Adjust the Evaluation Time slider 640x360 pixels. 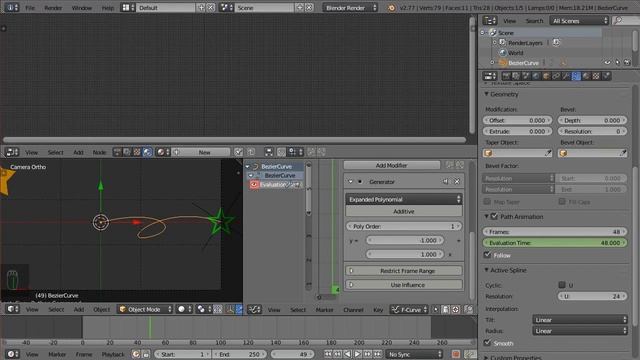pos(555,243)
